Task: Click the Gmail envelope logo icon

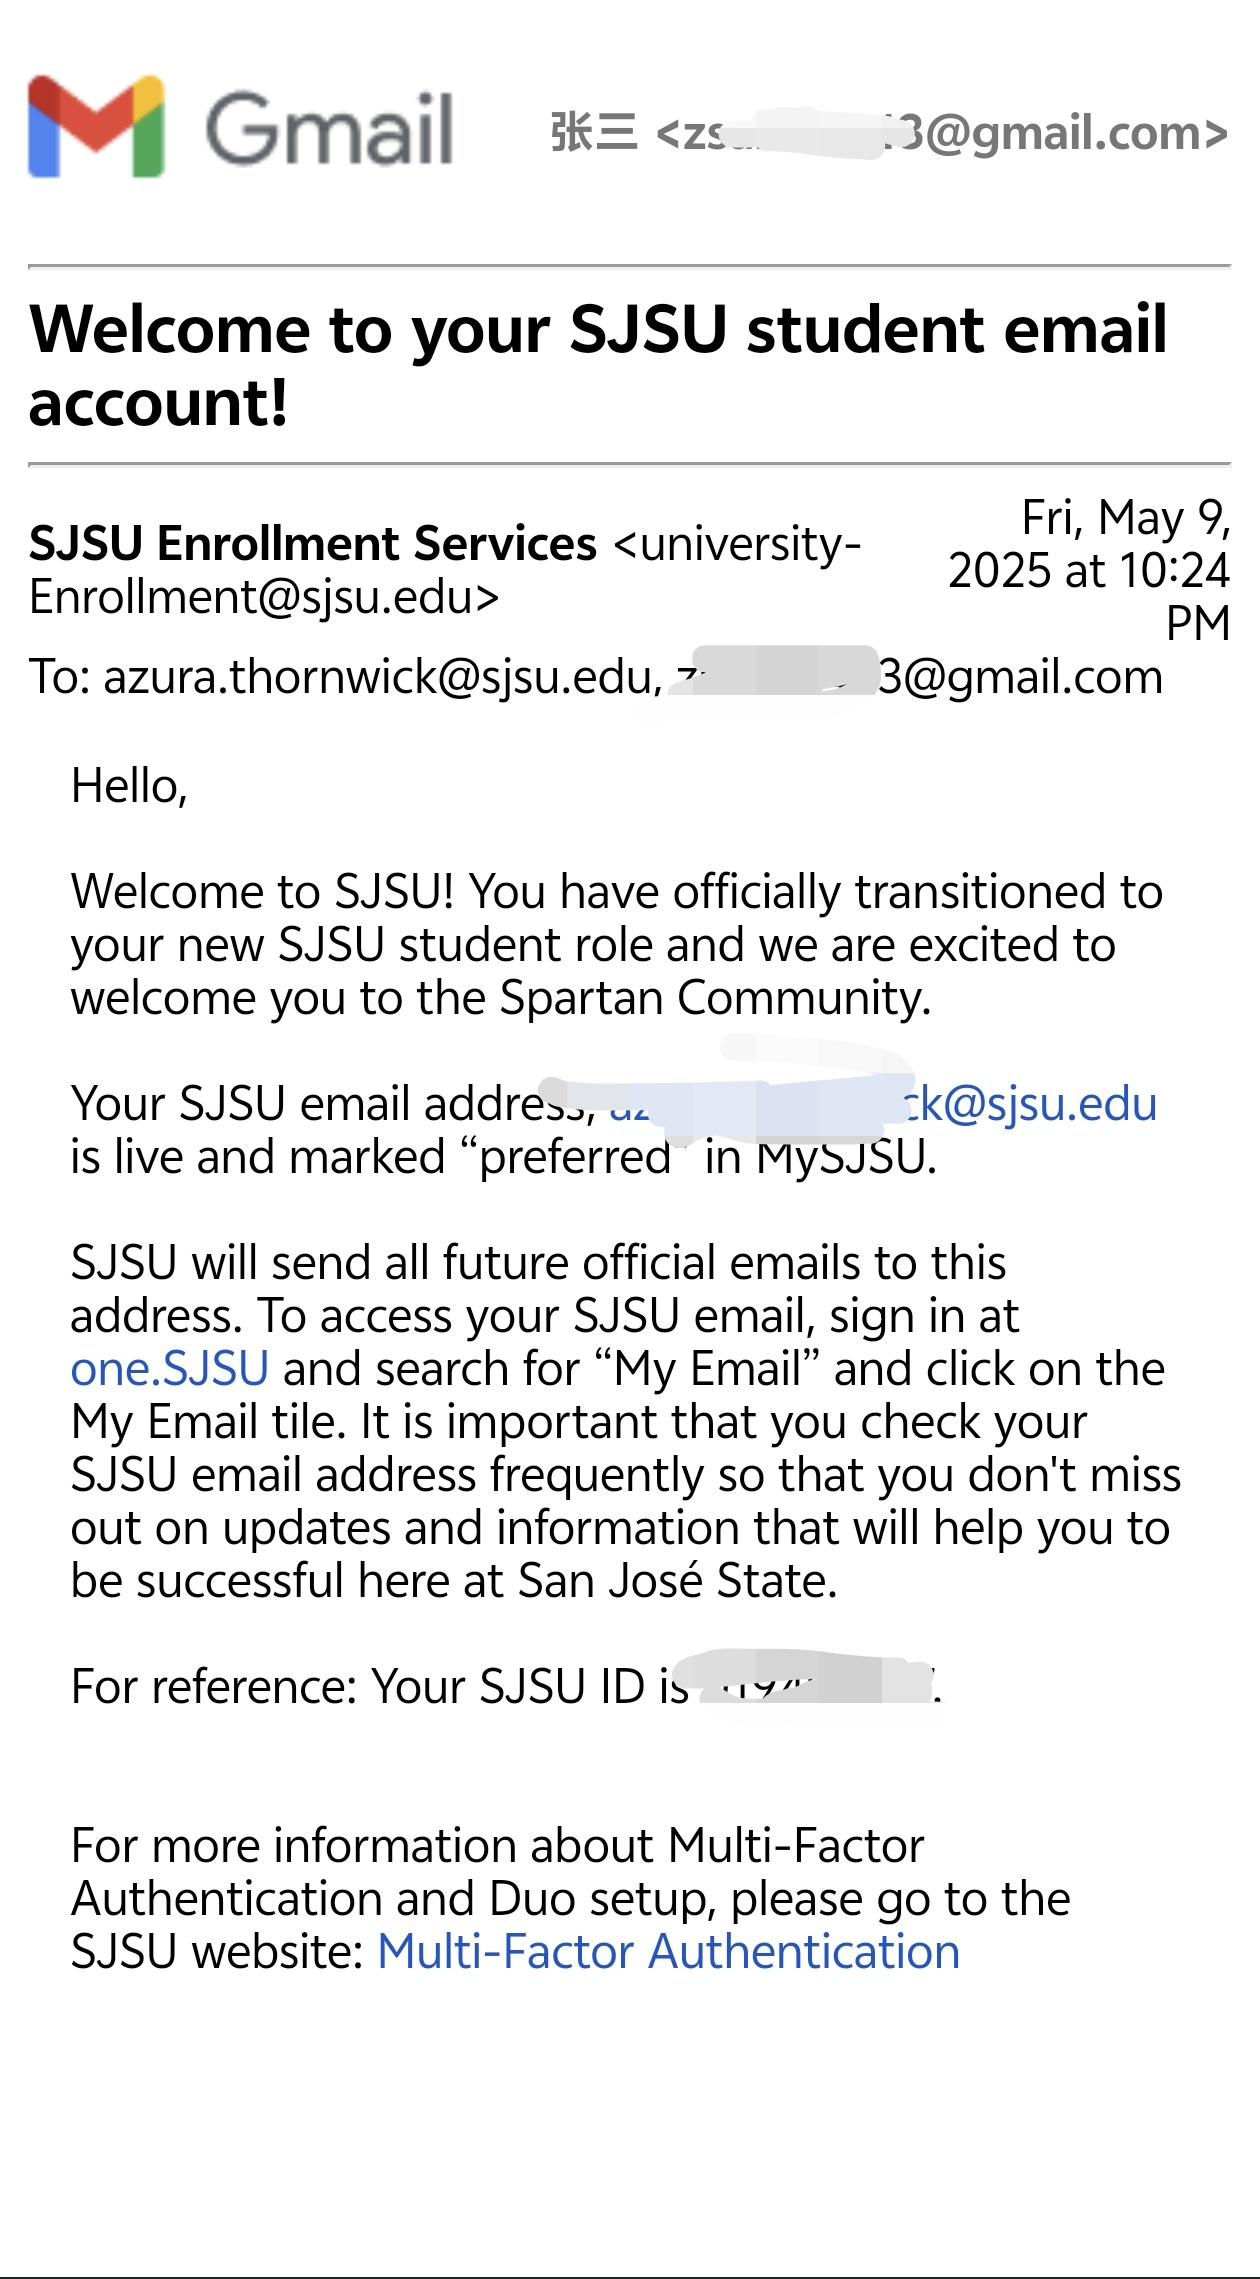Action: [x=96, y=127]
